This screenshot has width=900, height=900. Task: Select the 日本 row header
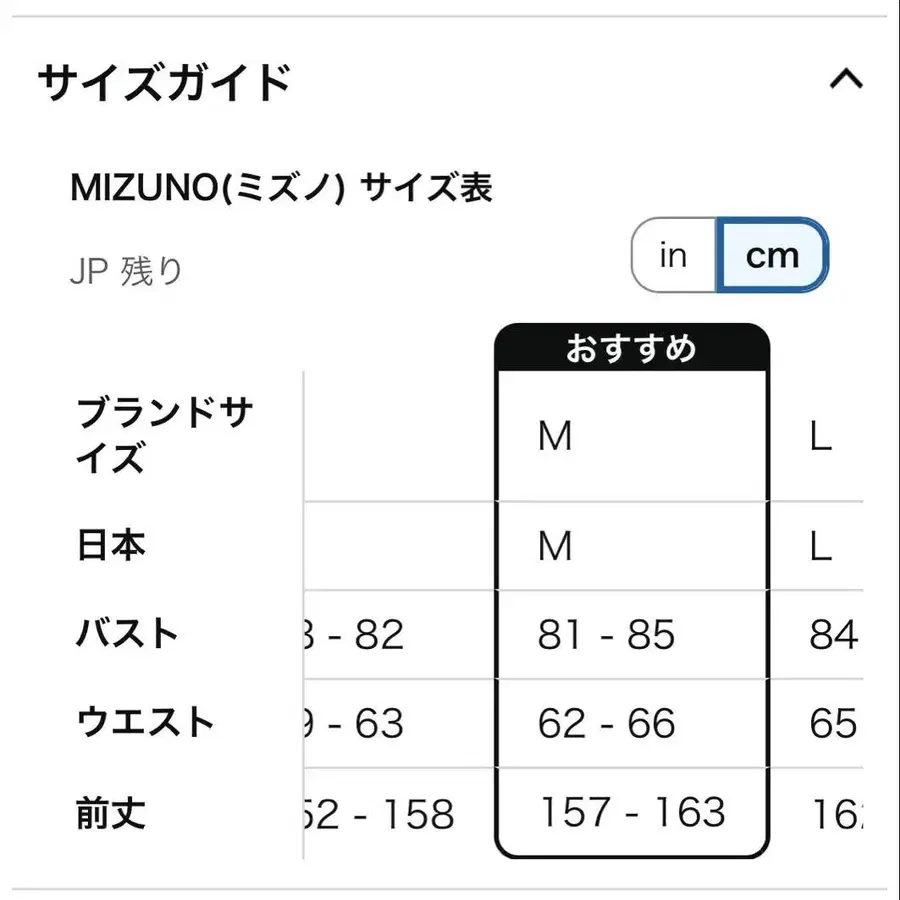pyautogui.click(x=111, y=546)
